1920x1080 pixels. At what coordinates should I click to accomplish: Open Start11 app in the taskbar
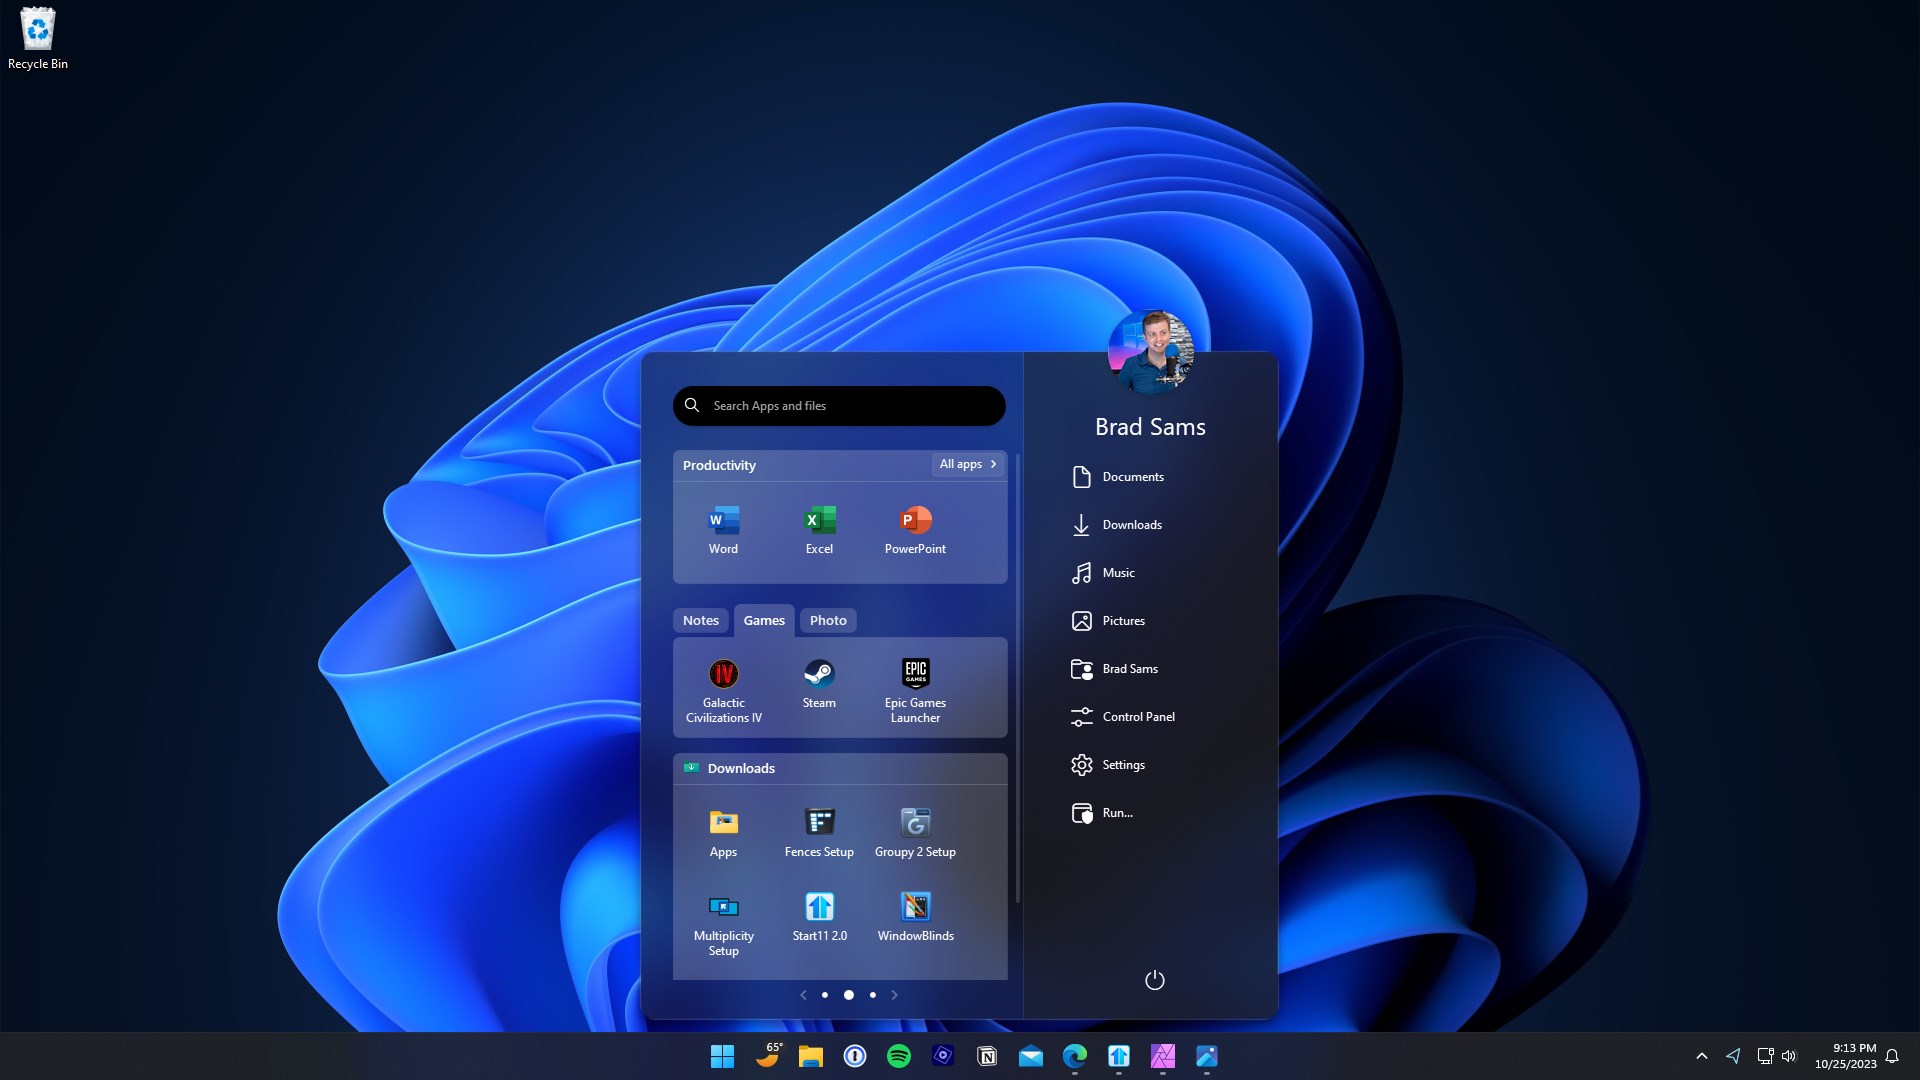pos(1119,1056)
